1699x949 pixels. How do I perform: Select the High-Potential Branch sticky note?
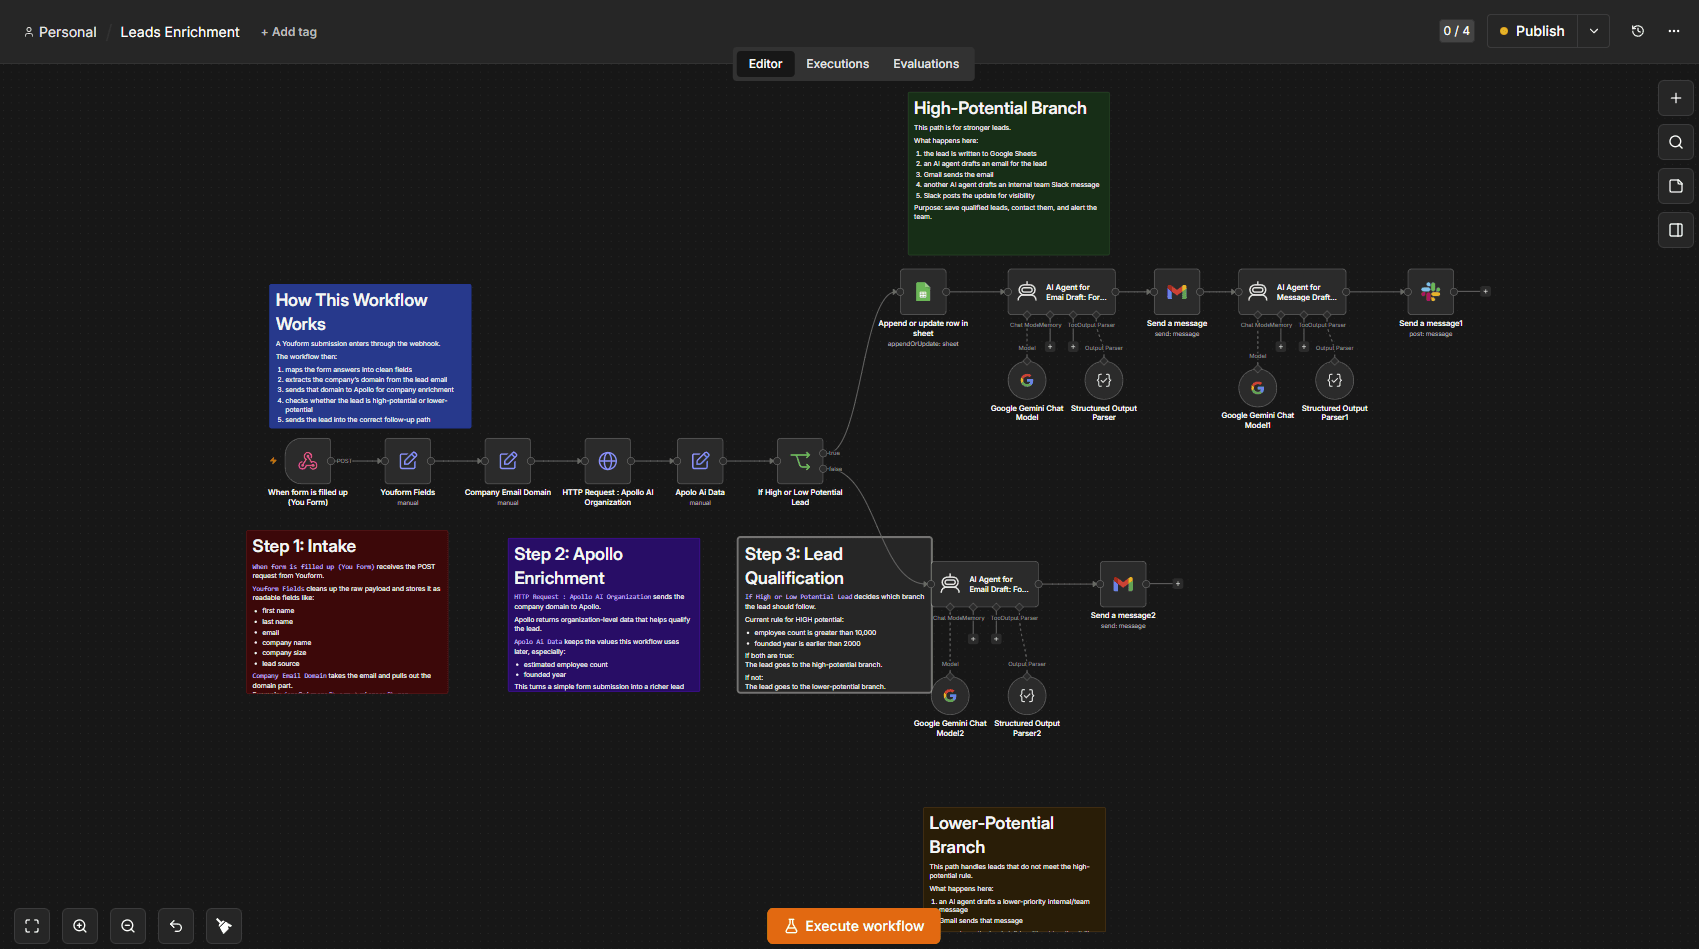pyautogui.click(x=1008, y=173)
